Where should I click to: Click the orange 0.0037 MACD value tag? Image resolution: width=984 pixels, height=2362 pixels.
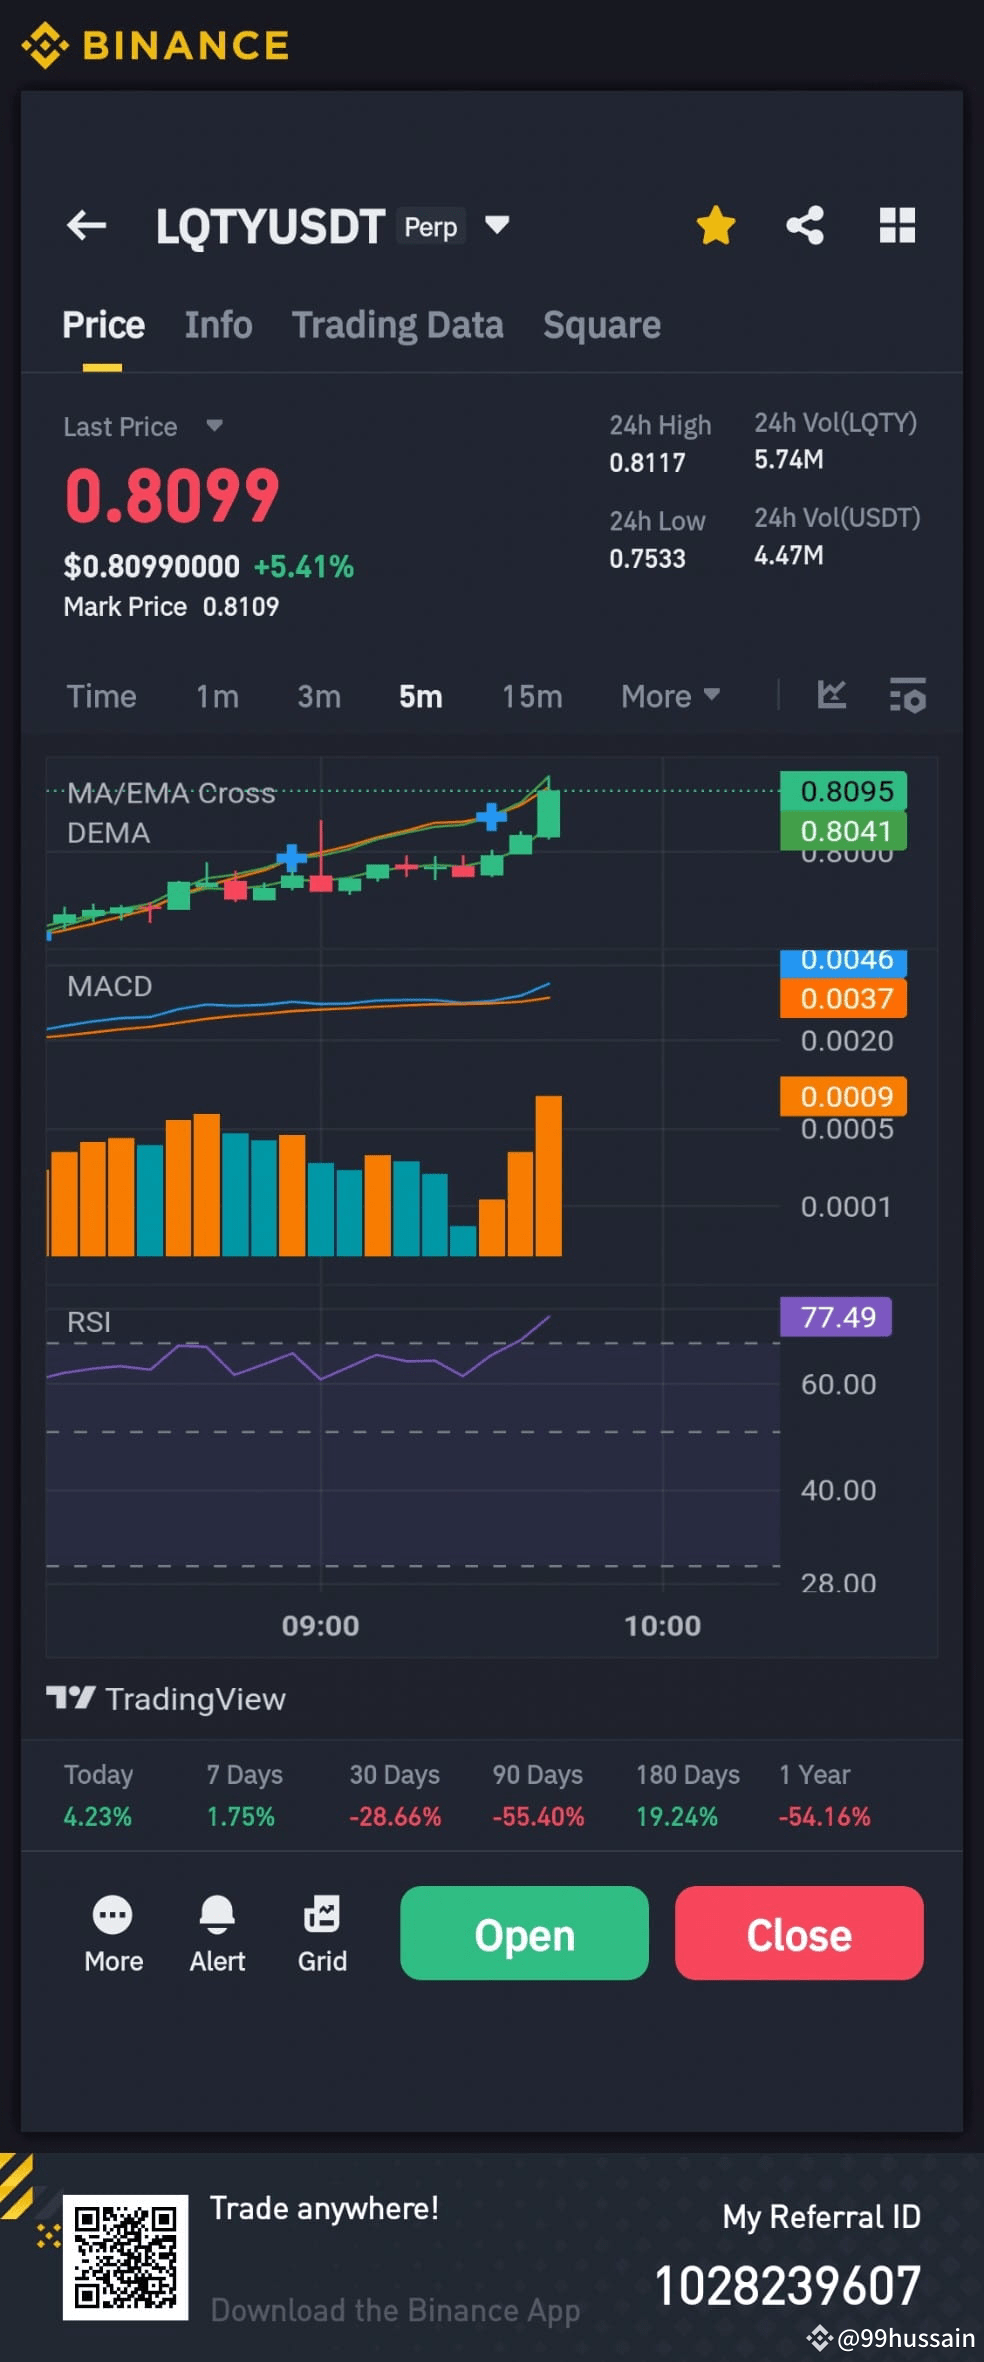click(x=844, y=998)
